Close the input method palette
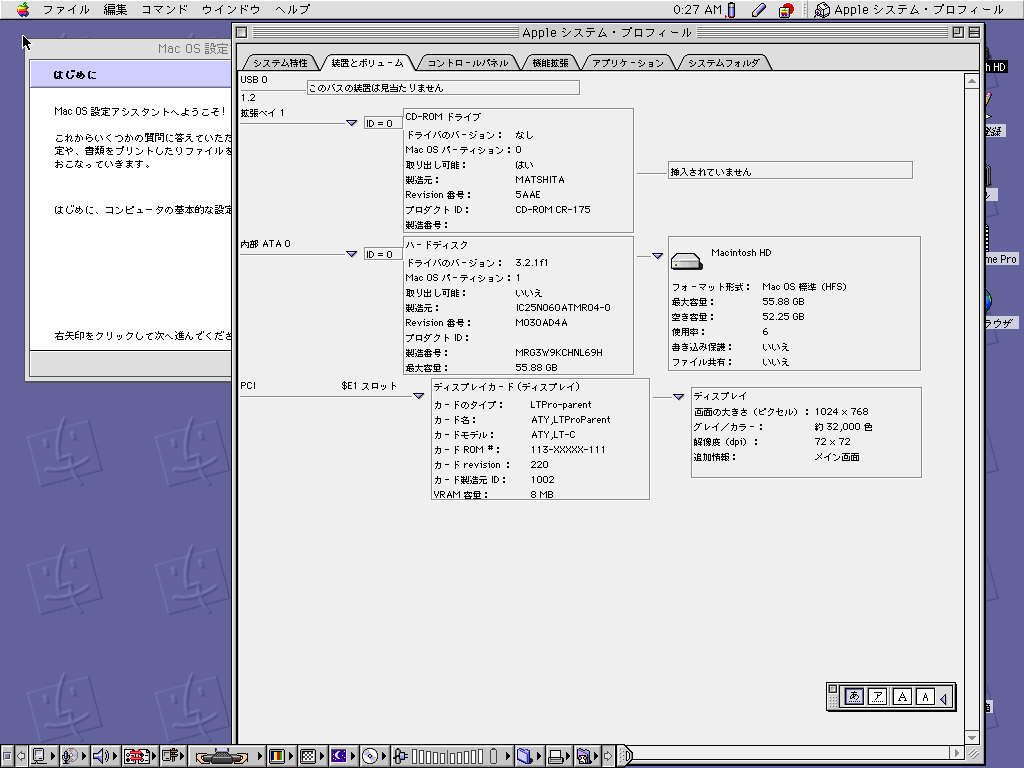Screen dimensions: 1024x768 click(833, 689)
